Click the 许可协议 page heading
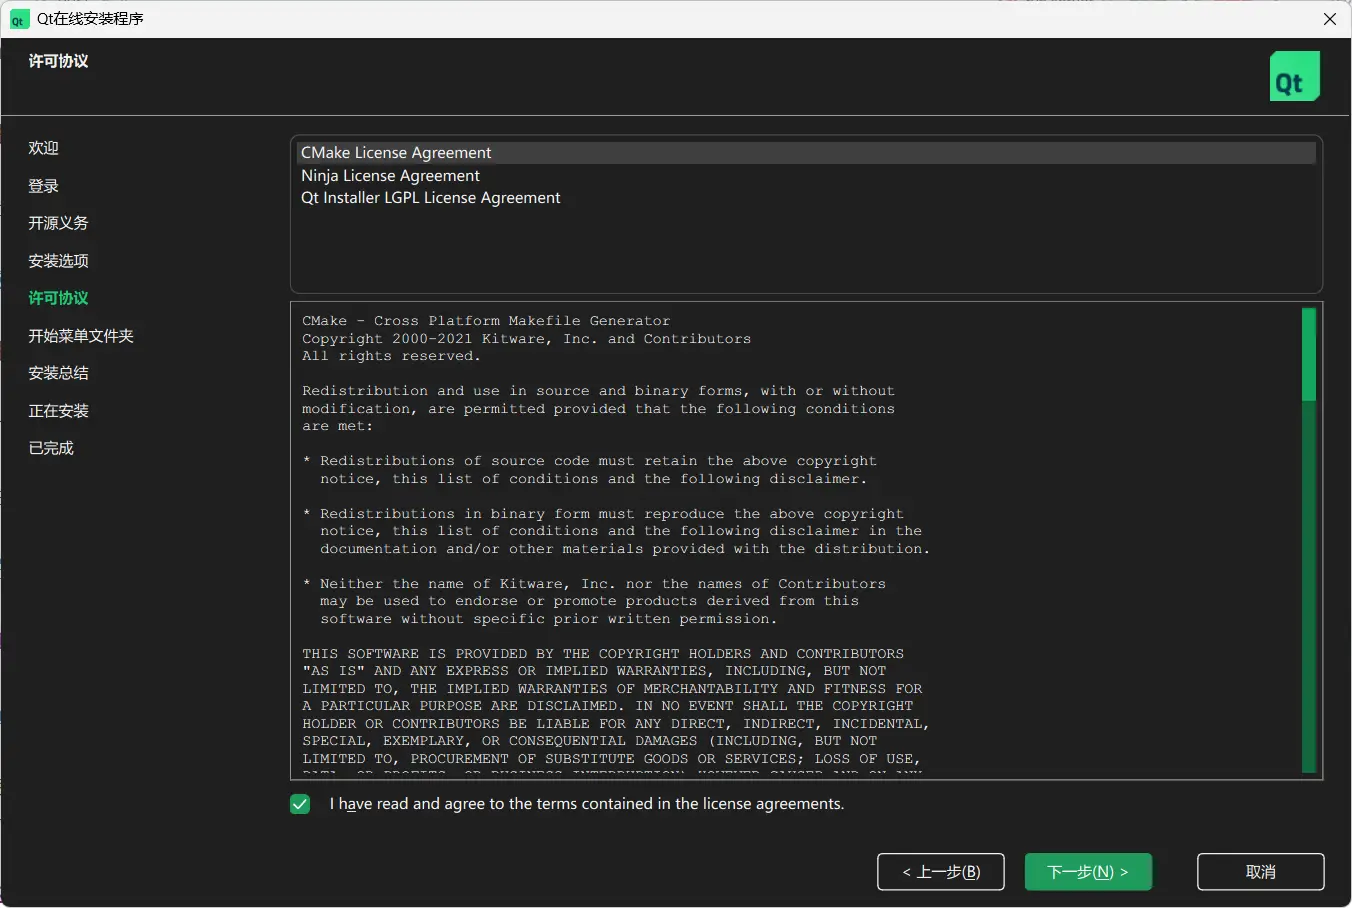This screenshot has height=908, width=1352. tap(59, 61)
